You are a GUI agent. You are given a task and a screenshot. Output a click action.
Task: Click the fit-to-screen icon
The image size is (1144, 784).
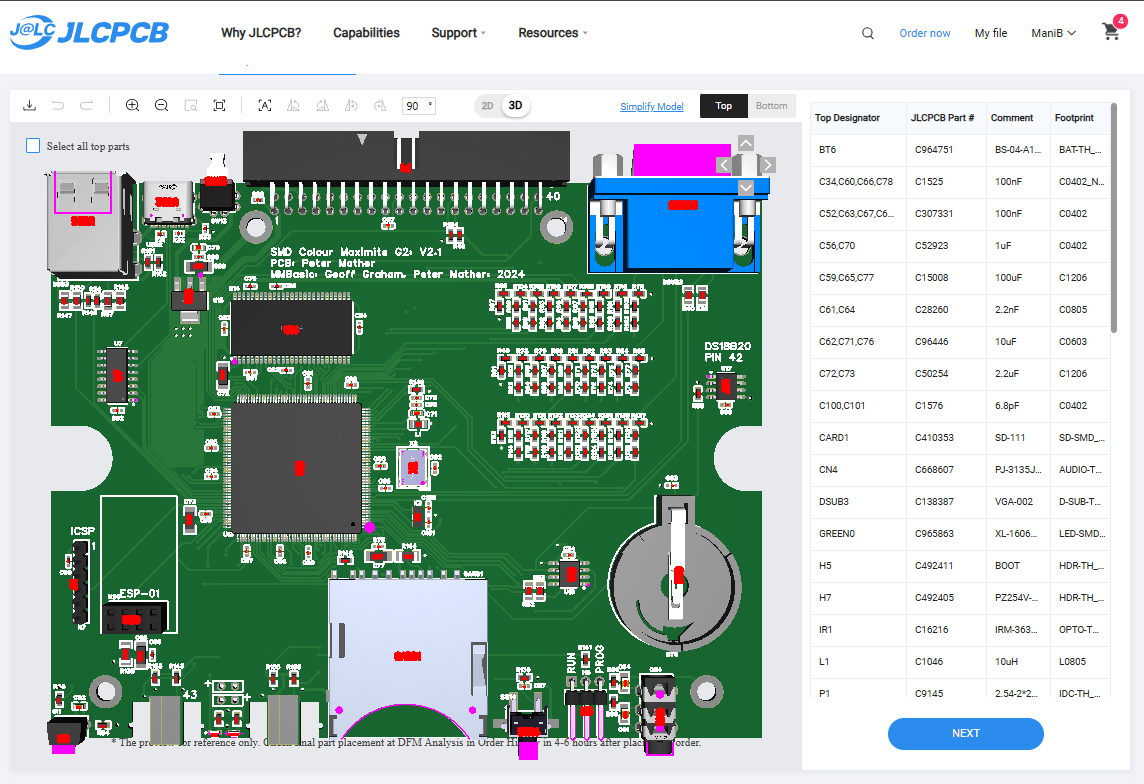pyautogui.click(x=219, y=106)
